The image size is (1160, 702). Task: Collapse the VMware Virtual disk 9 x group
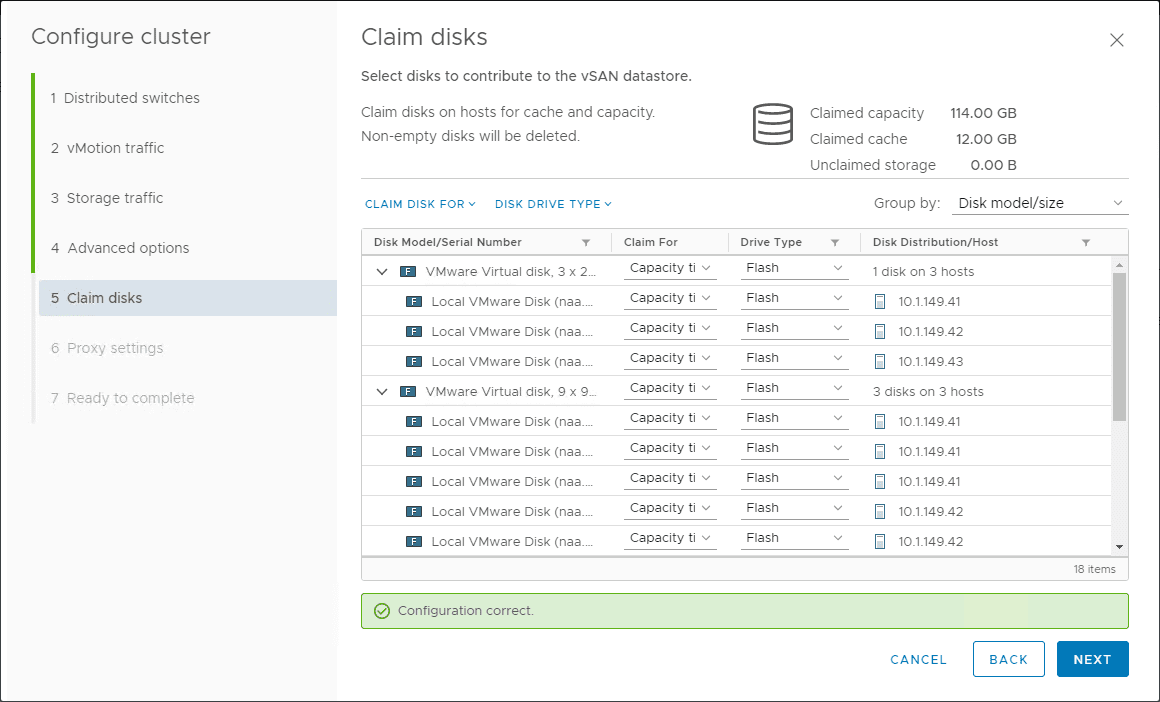pyautogui.click(x=382, y=392)
